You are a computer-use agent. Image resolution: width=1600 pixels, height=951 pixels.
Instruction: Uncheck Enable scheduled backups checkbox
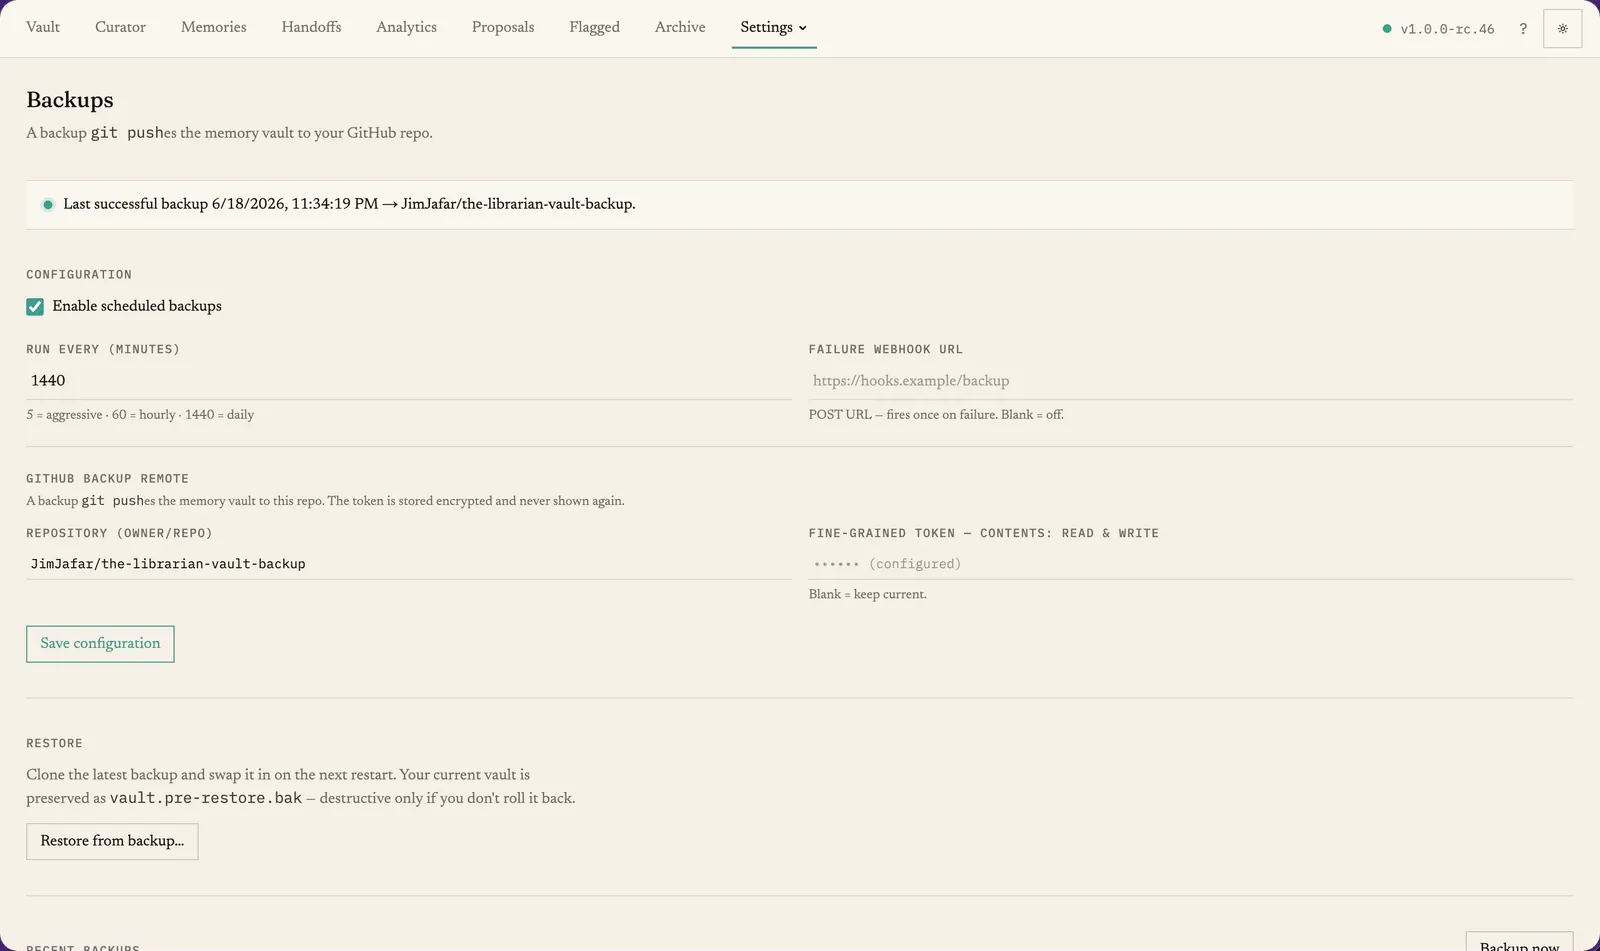point(35,306)
